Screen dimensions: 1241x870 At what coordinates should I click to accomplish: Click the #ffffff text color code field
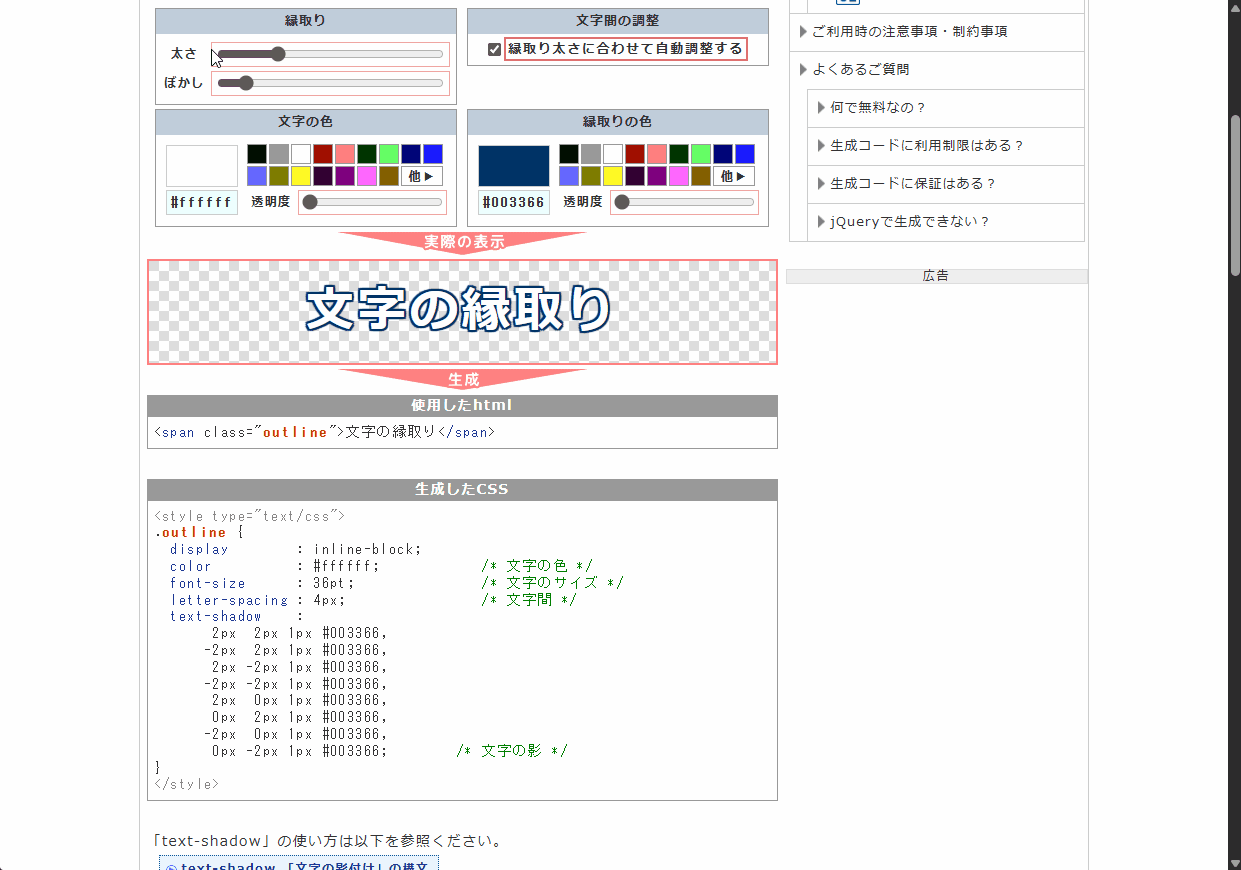click(202, 203)
